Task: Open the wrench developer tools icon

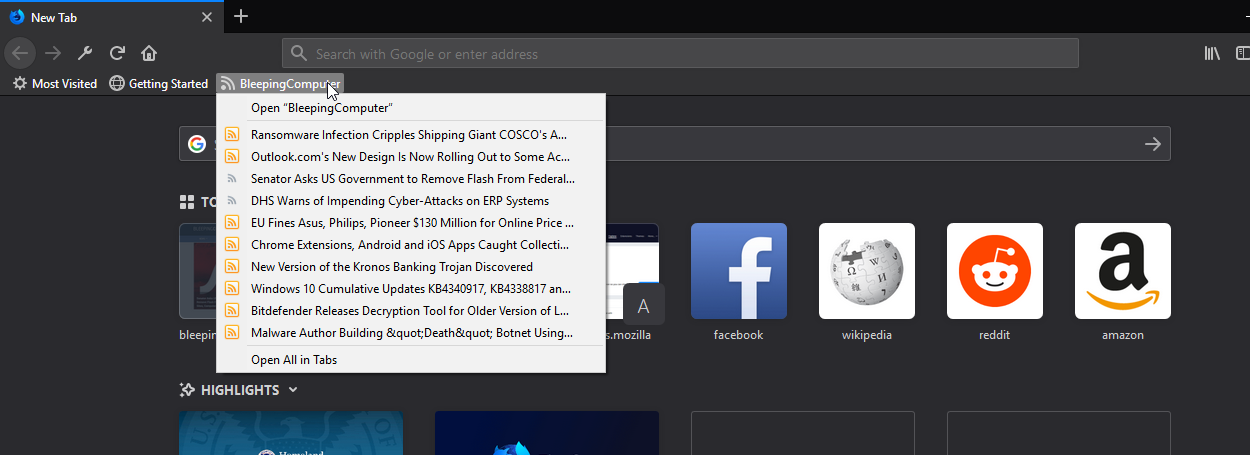Action: [85, 53]
